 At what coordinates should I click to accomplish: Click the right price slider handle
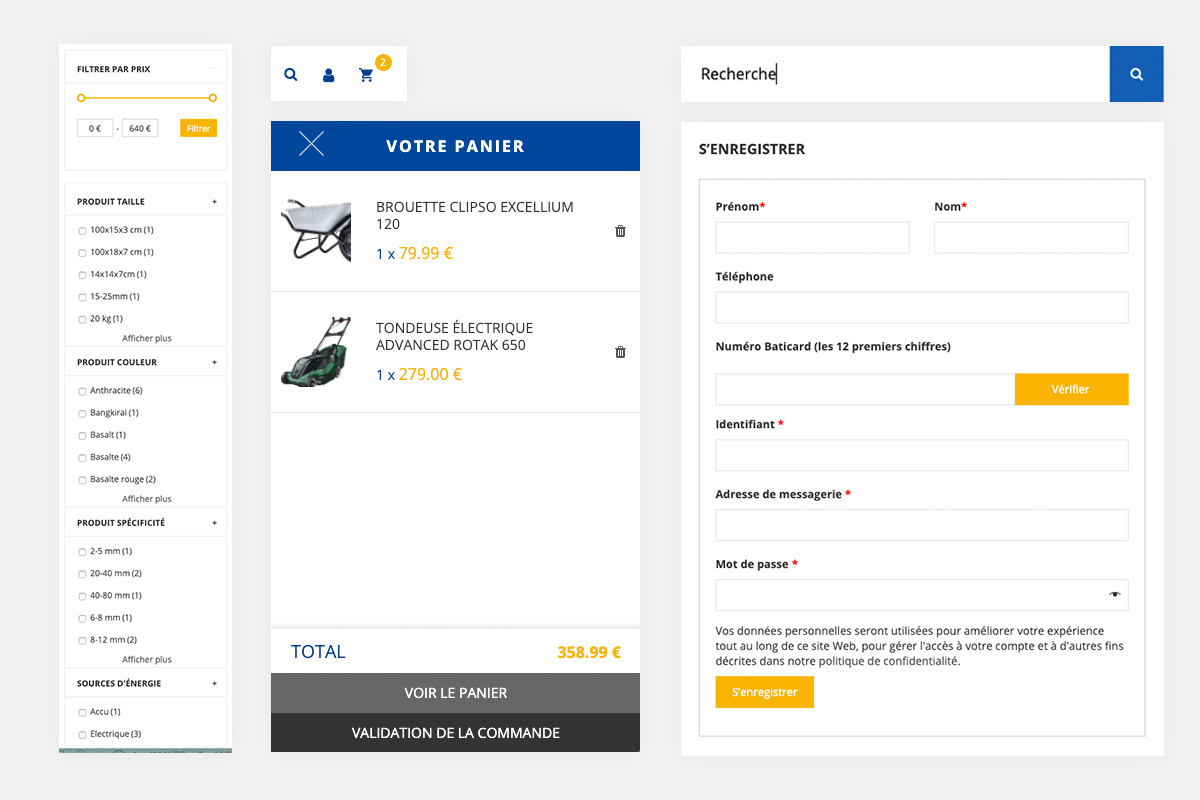coord(213,98)
